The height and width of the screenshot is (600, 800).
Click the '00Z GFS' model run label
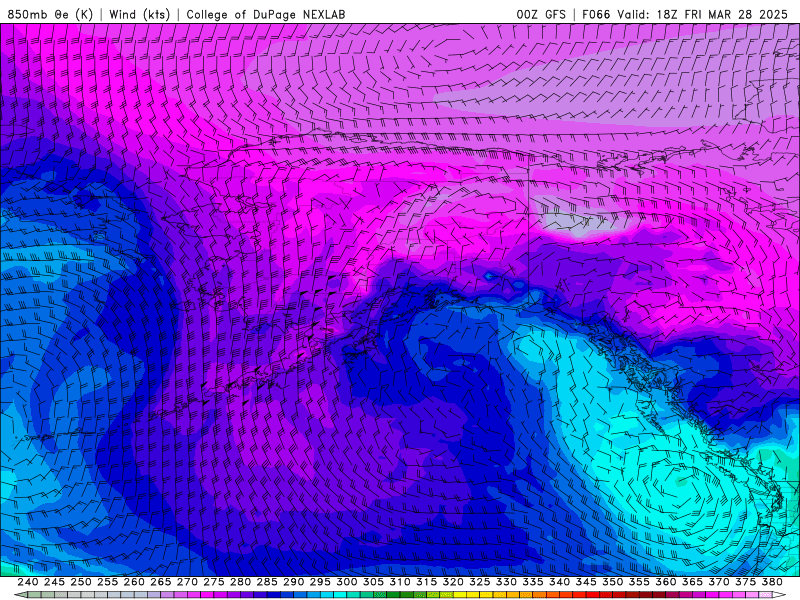[x=541, y=14]
